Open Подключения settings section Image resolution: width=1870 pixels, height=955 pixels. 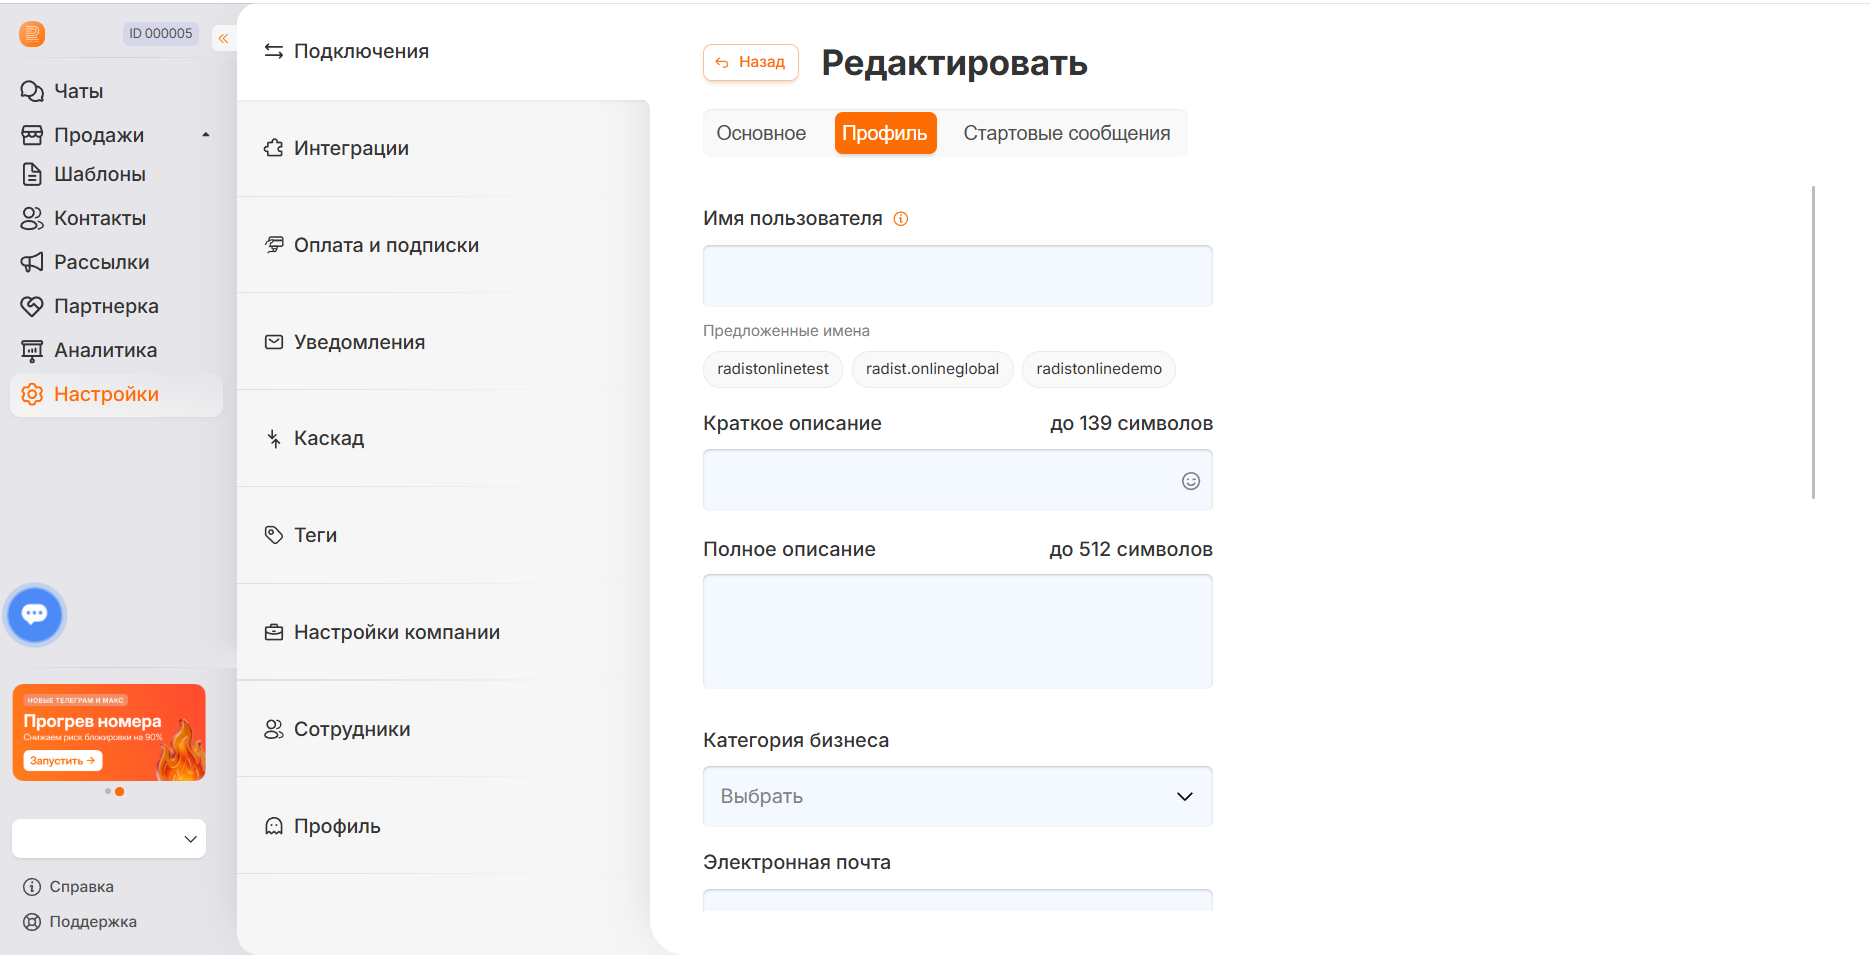[443, 51]
